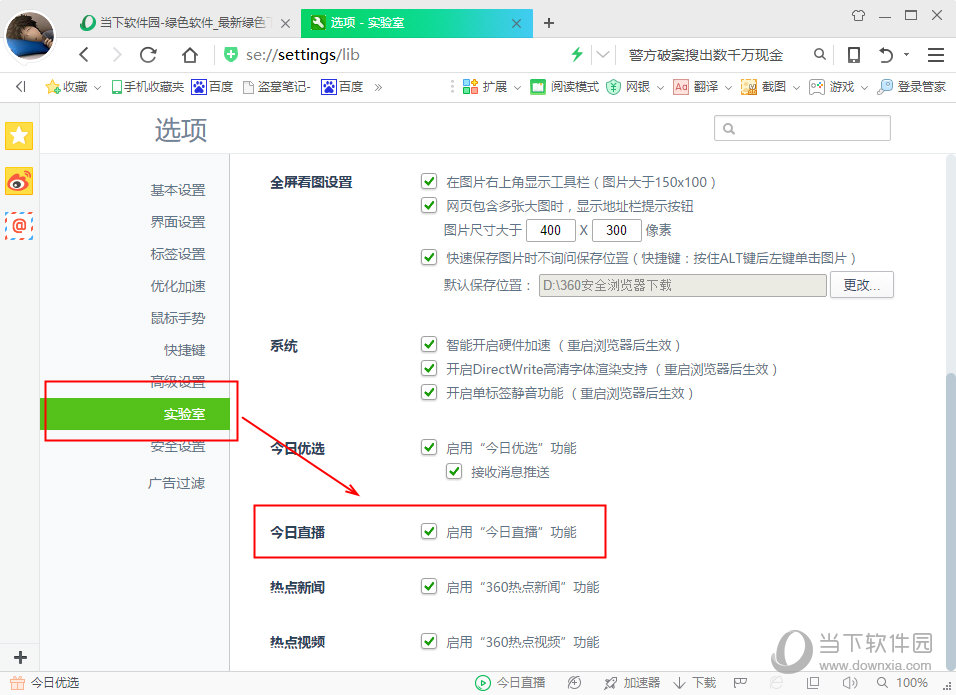Type in the settings search box
Screen dimensions: 956x695
(x=800, y=128)
